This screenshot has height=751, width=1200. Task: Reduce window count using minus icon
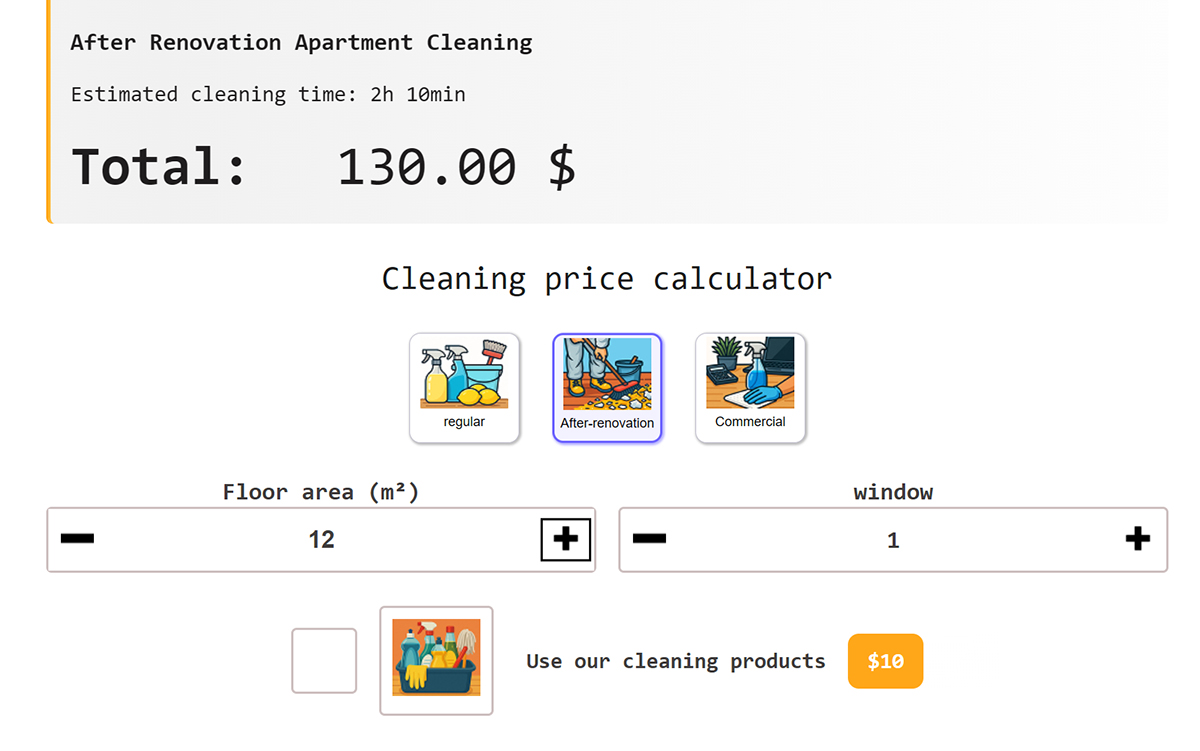point(649,539)
